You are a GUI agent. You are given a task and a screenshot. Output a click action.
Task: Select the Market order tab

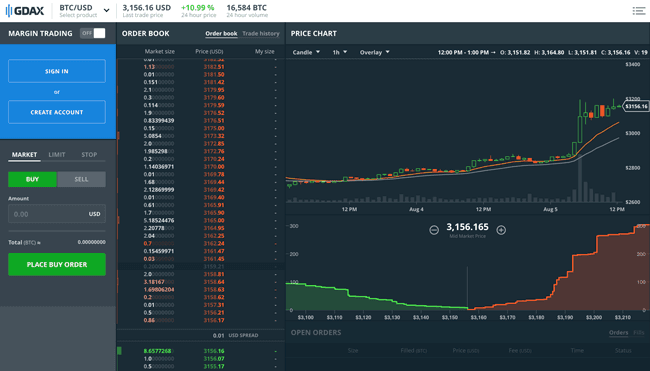click(24, 155)
